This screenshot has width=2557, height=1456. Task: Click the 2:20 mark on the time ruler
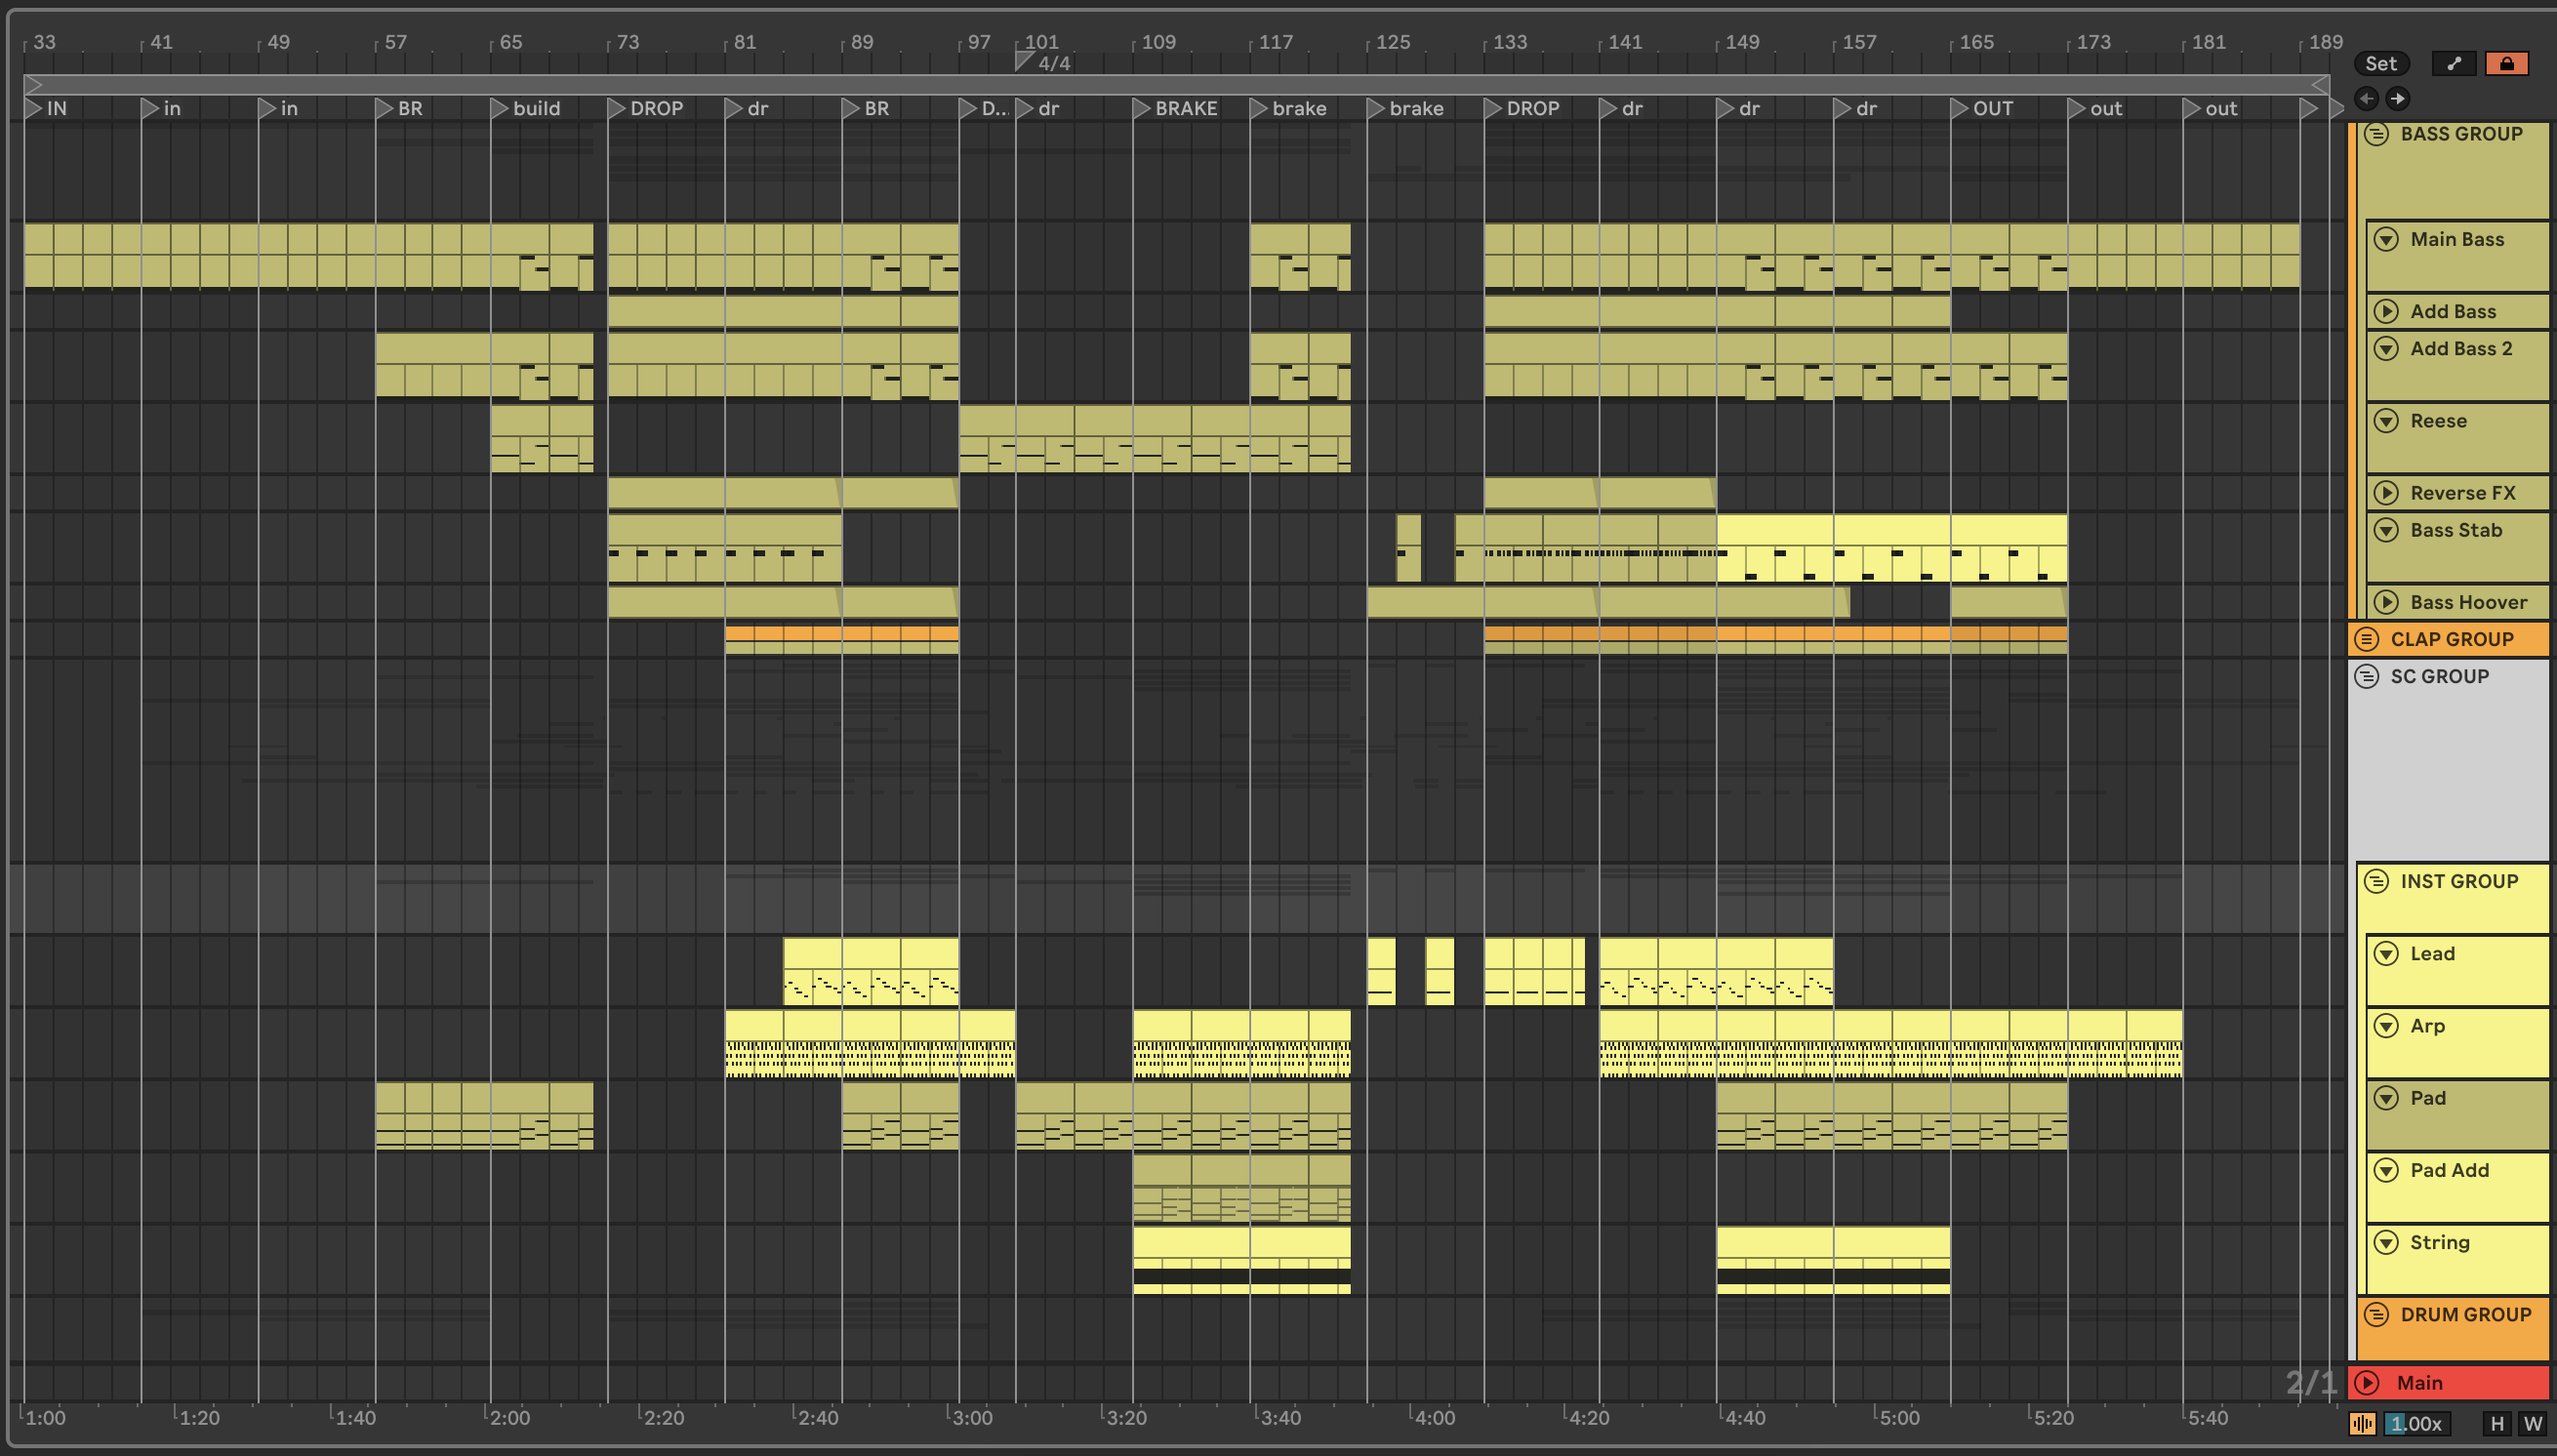tap(664, 1417)
